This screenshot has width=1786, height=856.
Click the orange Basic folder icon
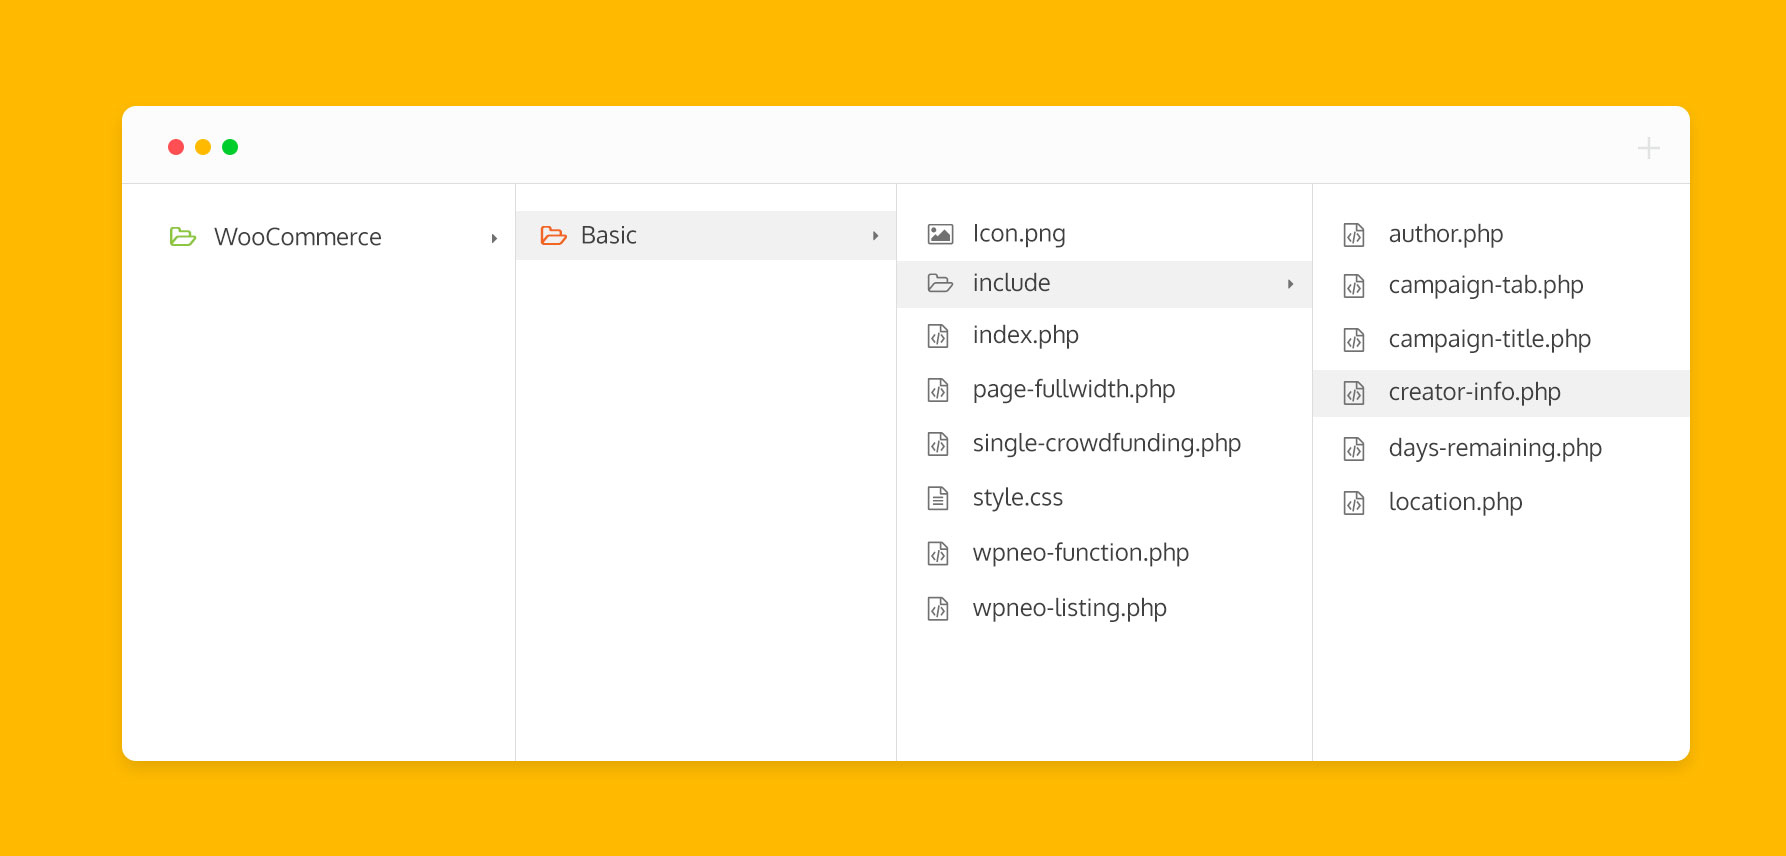[x=553, y=236]
